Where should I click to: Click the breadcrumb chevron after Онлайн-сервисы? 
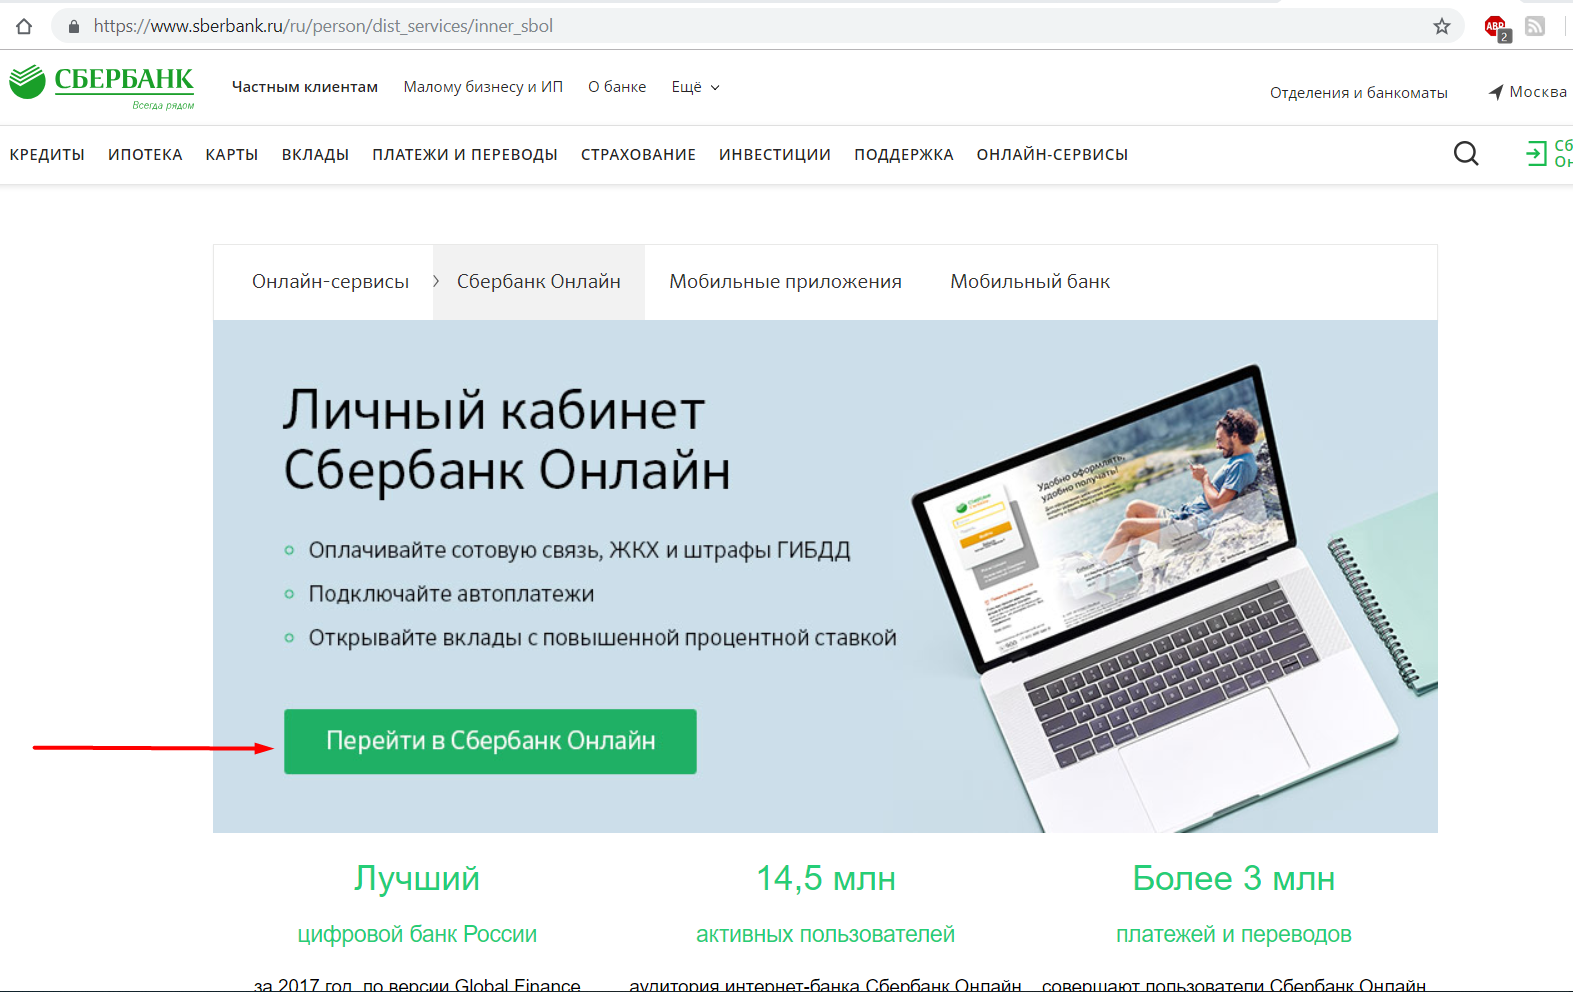tap(436, 282)
